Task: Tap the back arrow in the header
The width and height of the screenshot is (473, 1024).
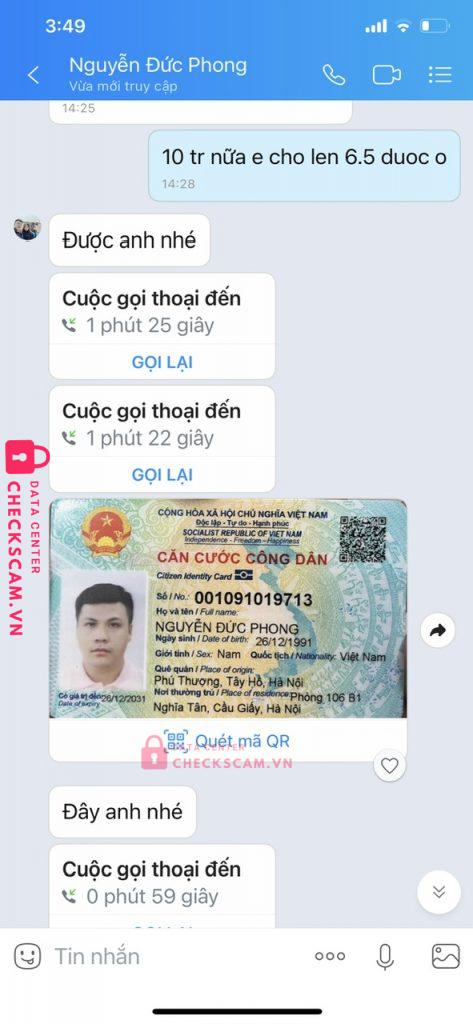Action: tap(33, 75)
